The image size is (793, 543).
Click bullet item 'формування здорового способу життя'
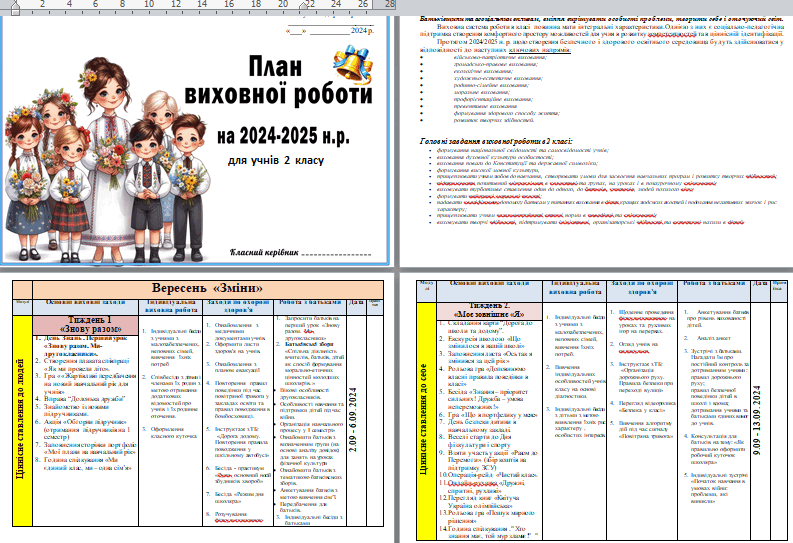507,113
